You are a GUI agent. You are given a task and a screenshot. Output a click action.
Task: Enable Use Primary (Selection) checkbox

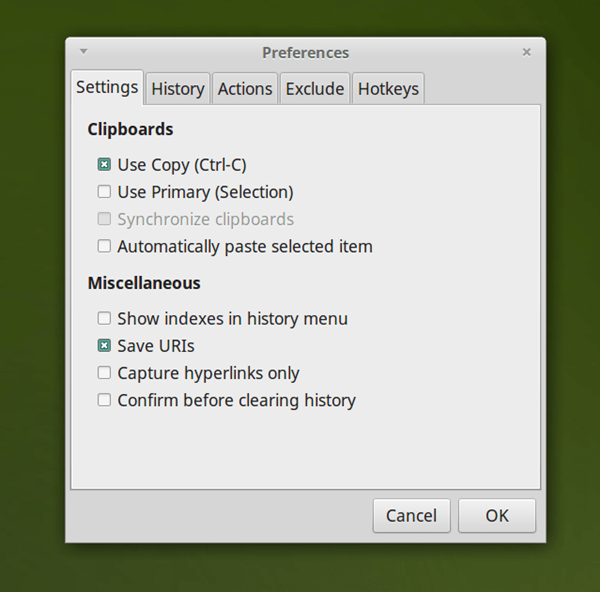pos(104,192)
